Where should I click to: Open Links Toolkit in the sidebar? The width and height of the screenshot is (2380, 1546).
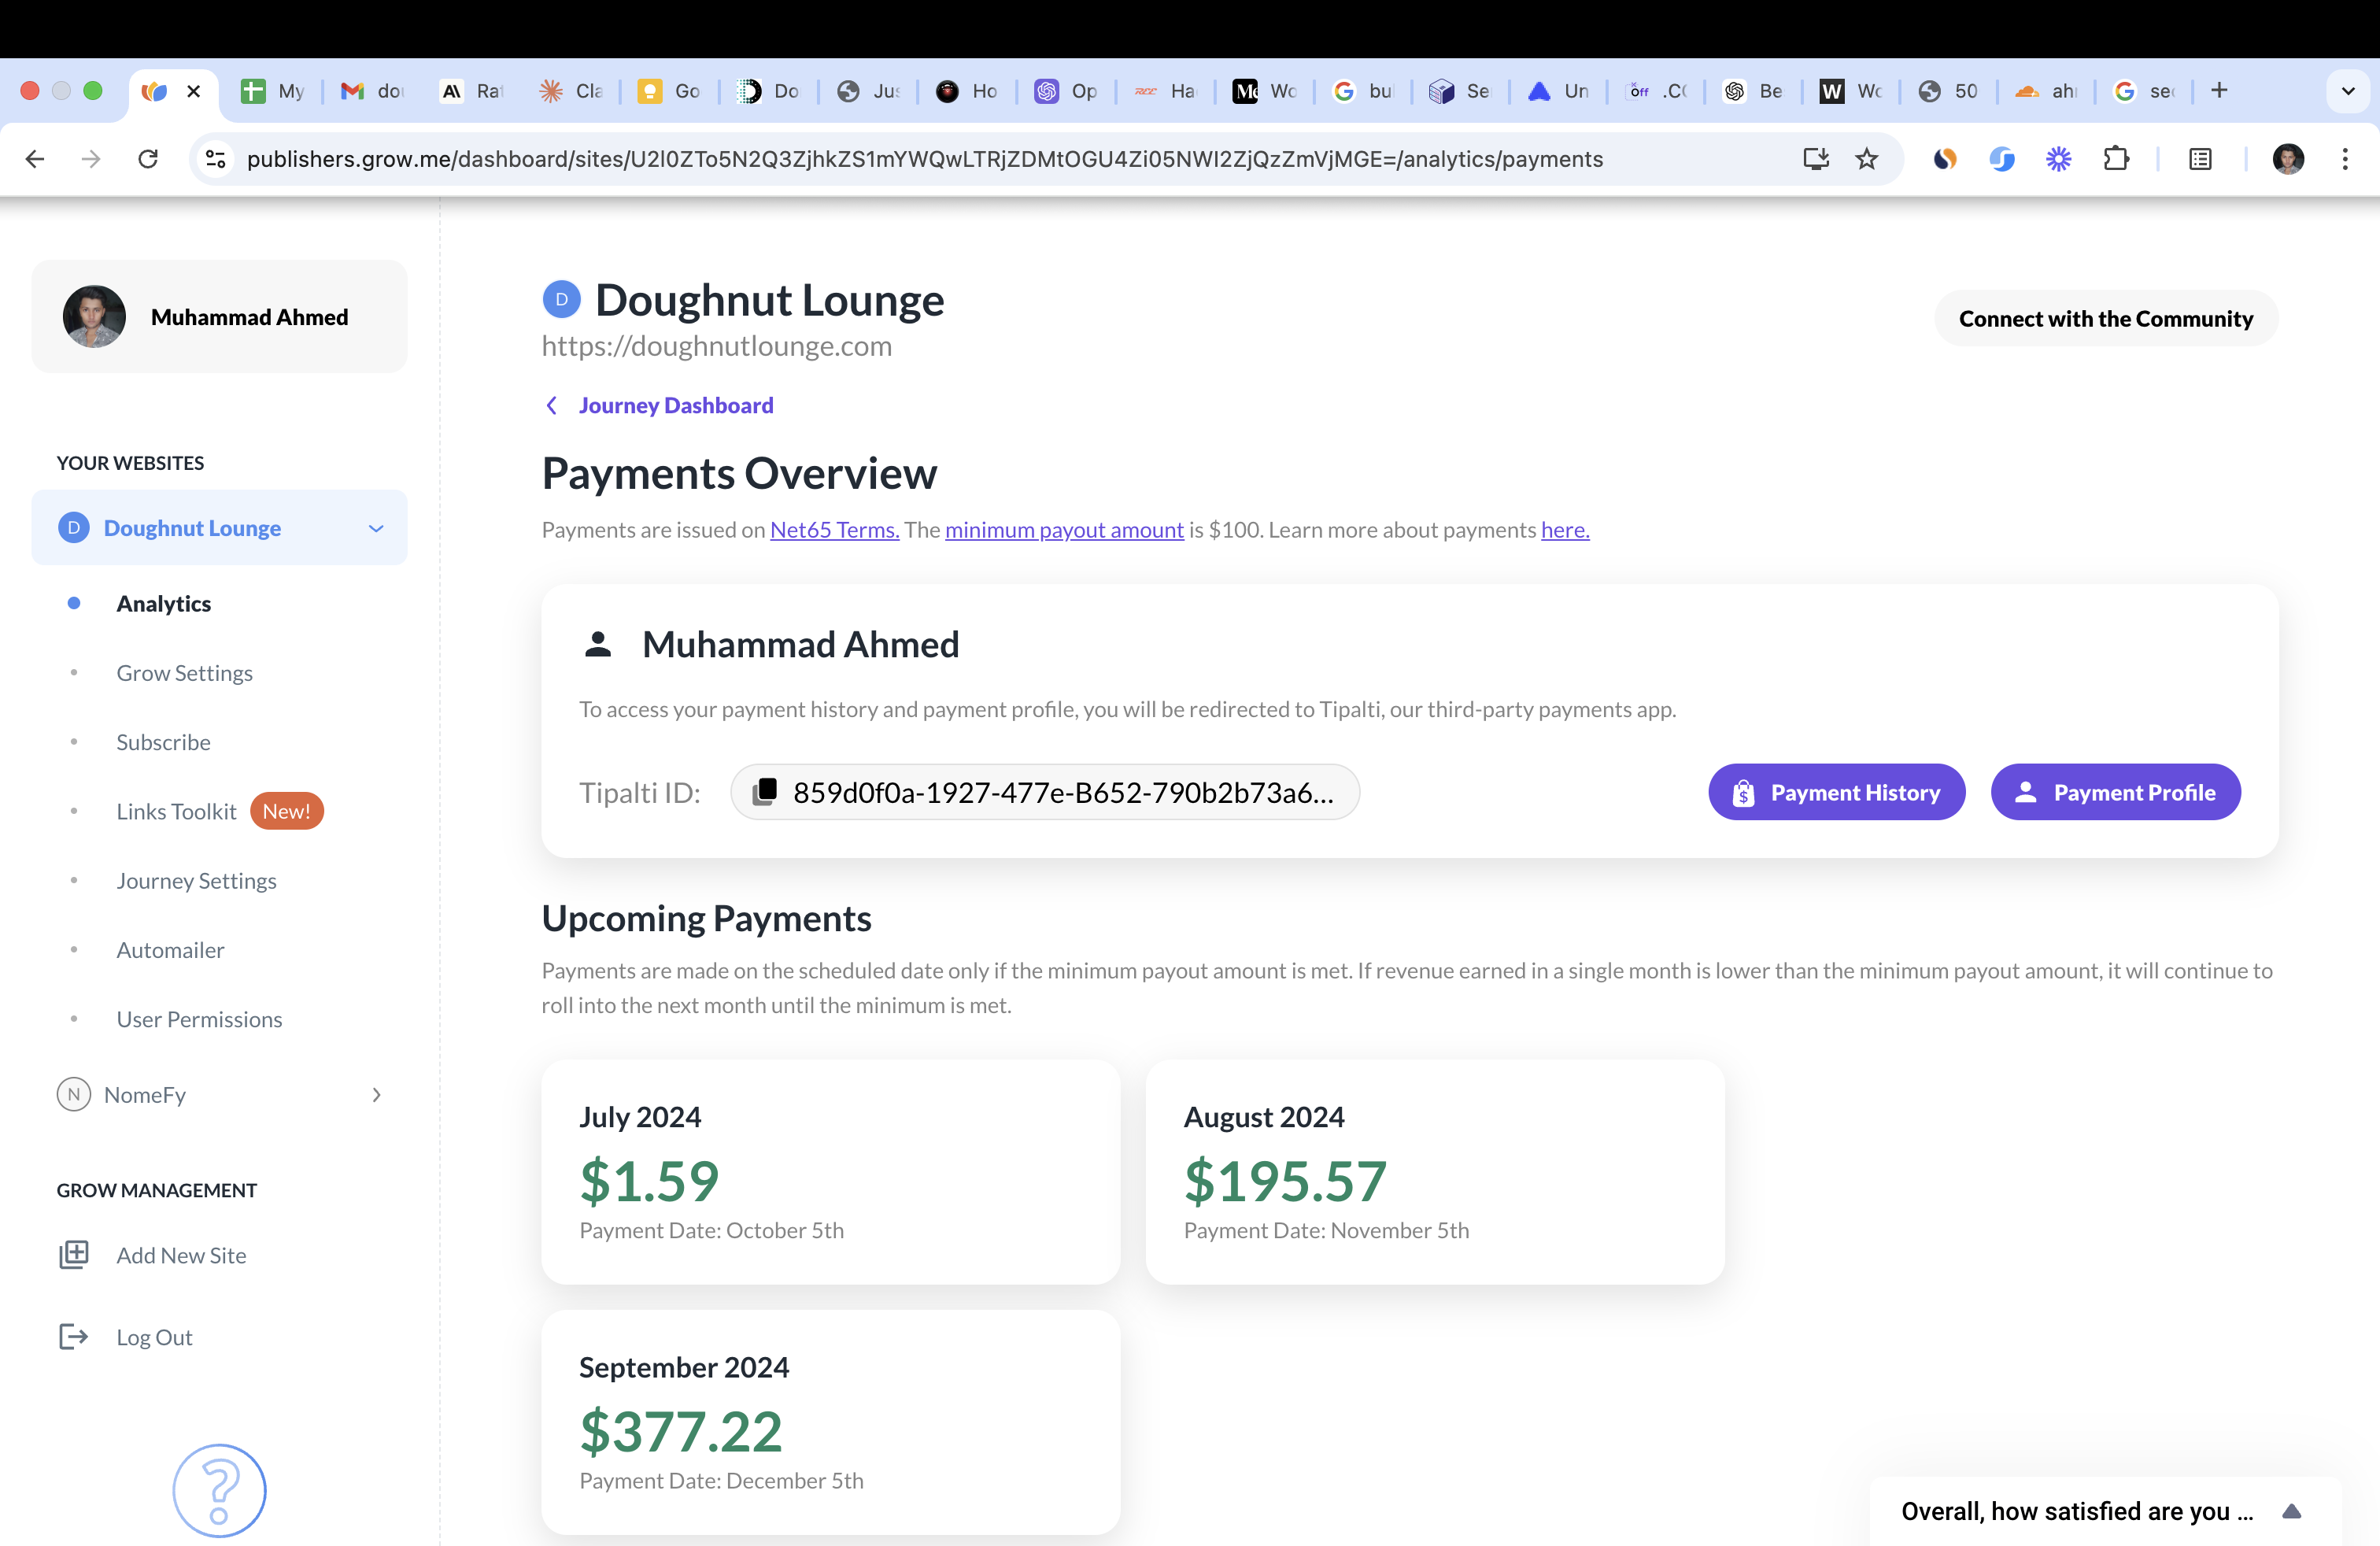point(176,811)
